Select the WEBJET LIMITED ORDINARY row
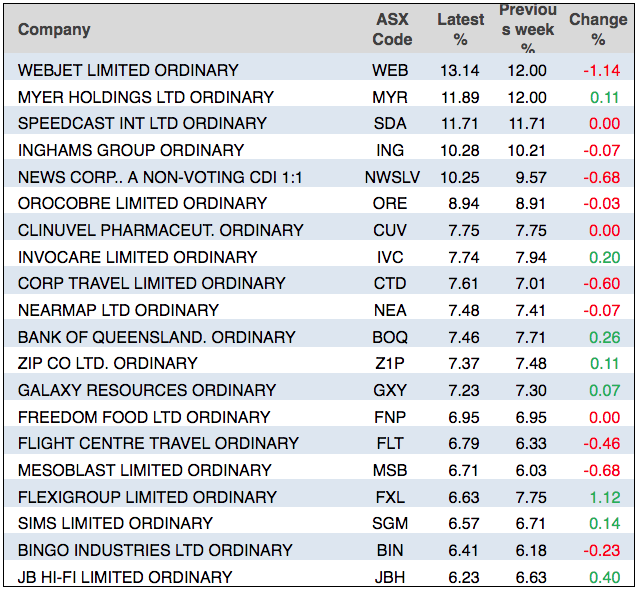The height and width of the screenshot is (592, 641). point(128,70)
